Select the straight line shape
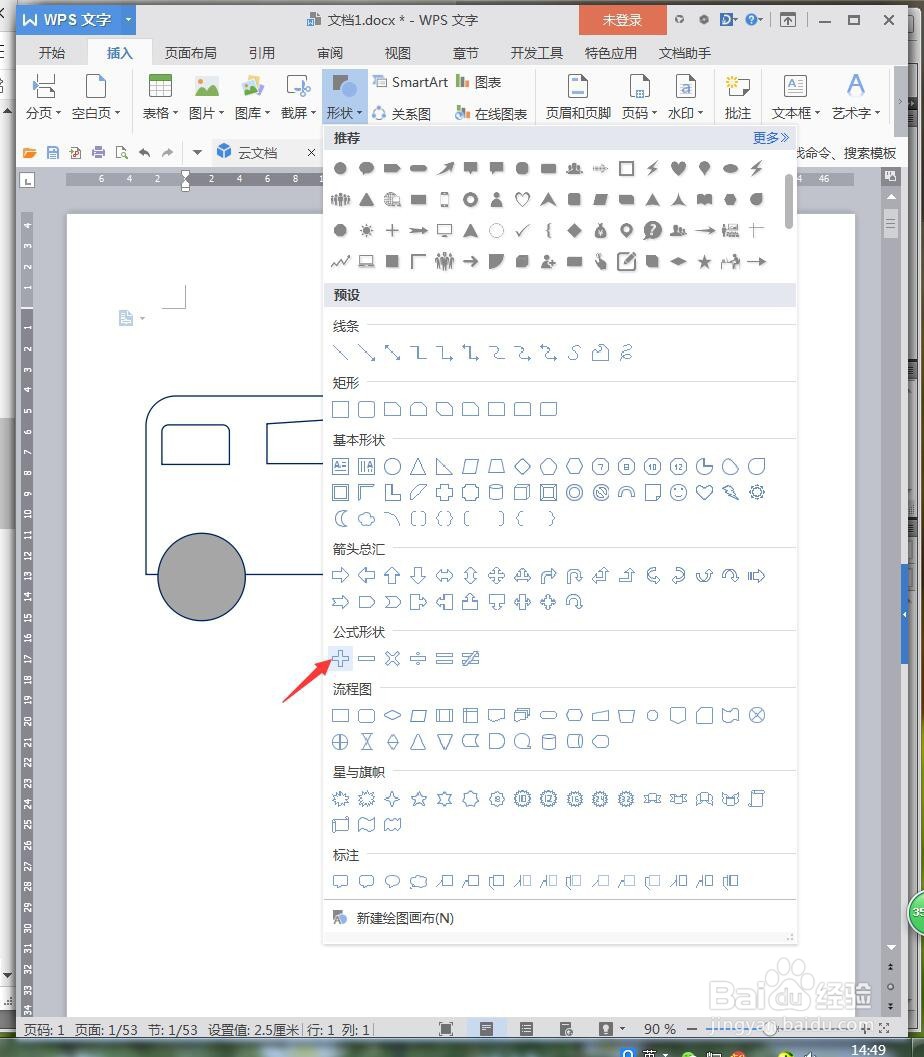Viewport: 924px width, 1057px height. click(340, 353)
